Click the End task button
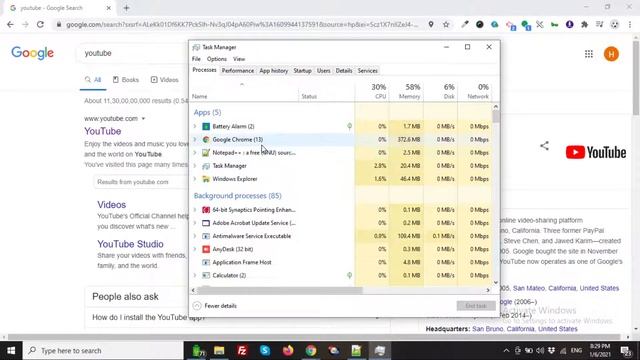The image size is (640, 360). click(x=476, y=306)
